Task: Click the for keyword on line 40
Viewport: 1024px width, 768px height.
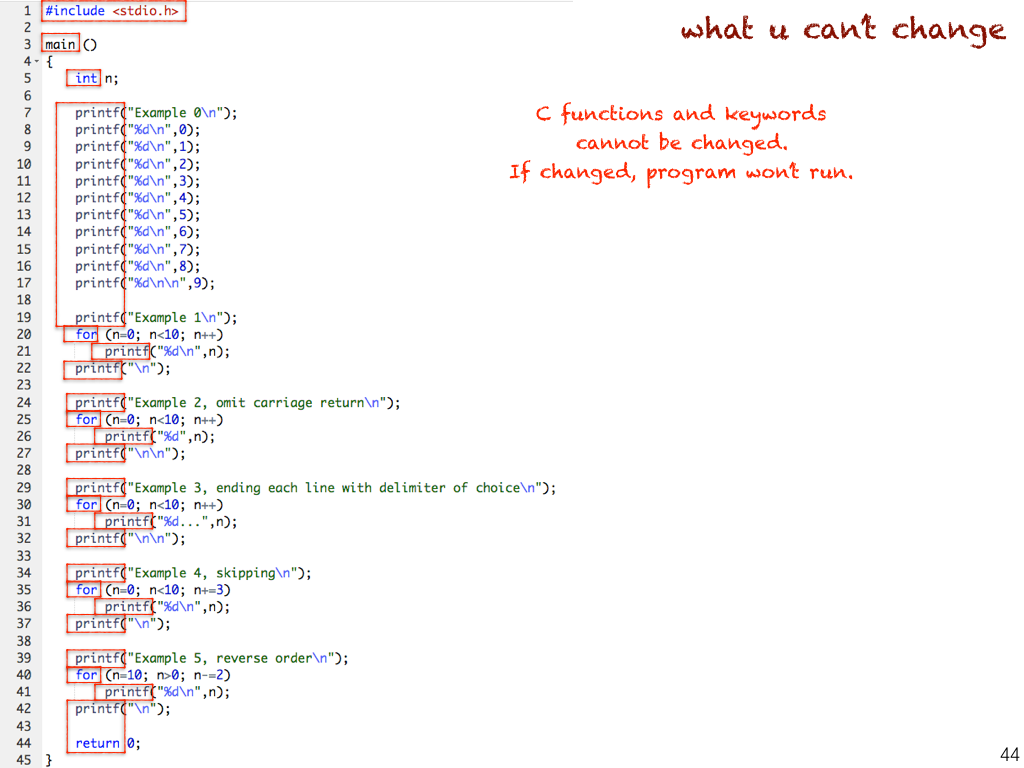Action: (x=87, y=675)
